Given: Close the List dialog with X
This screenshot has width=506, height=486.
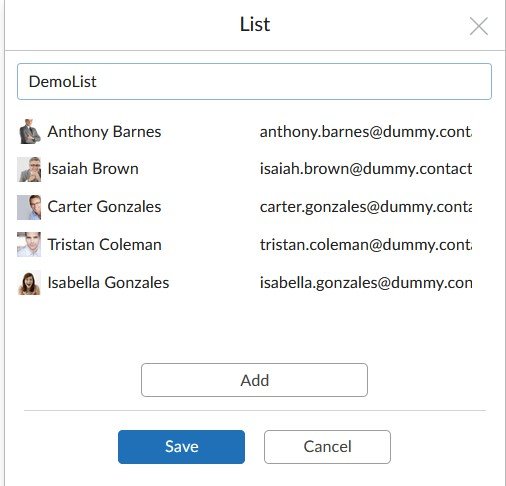Looking at the screenshot, I should point(479,26).
